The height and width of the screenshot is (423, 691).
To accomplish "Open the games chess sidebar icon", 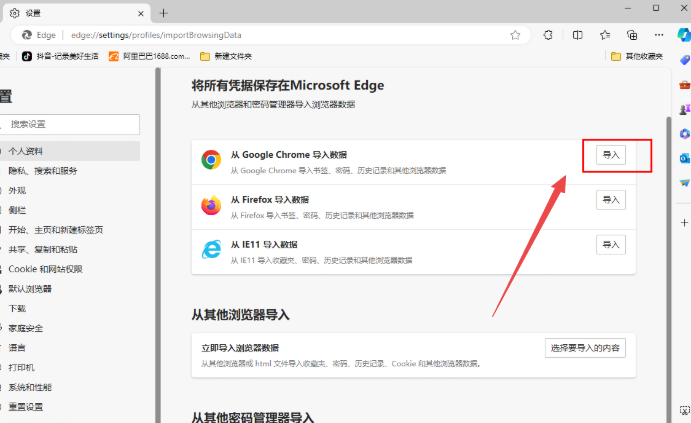I will 685,109.
